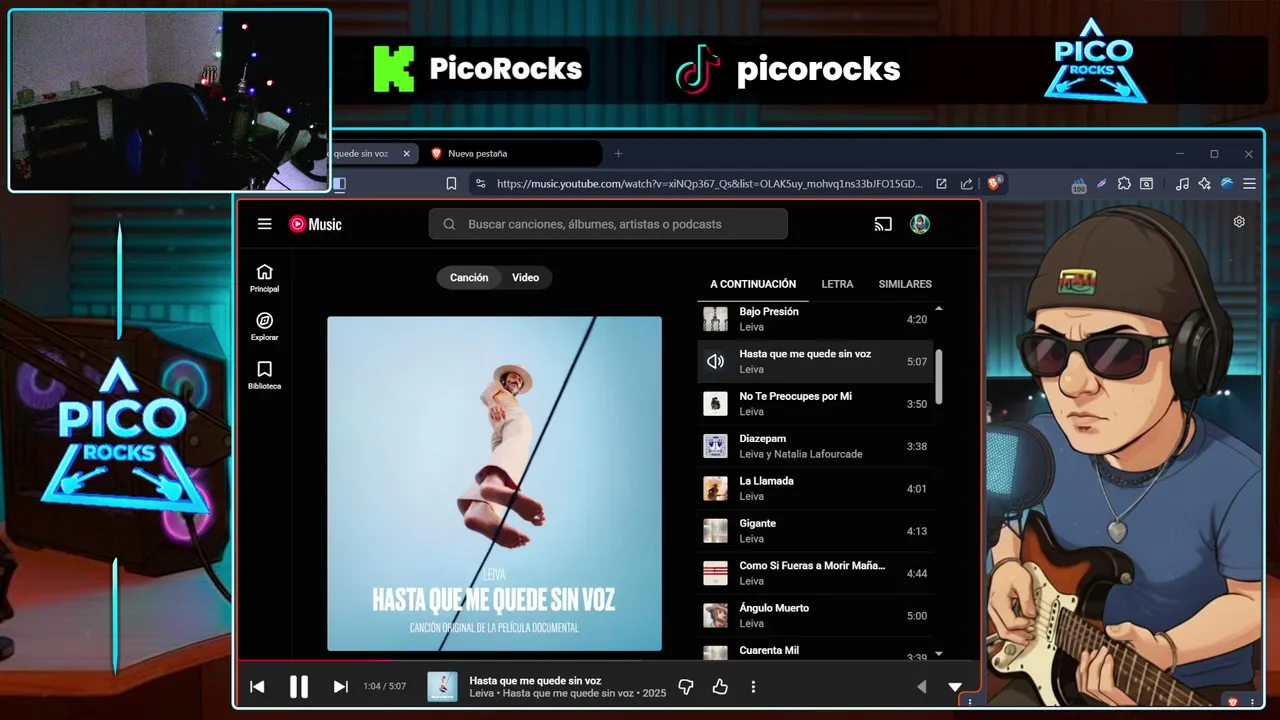Play No Te Preocupes por Mi
1280x720 pixels.
coord(815,404)
